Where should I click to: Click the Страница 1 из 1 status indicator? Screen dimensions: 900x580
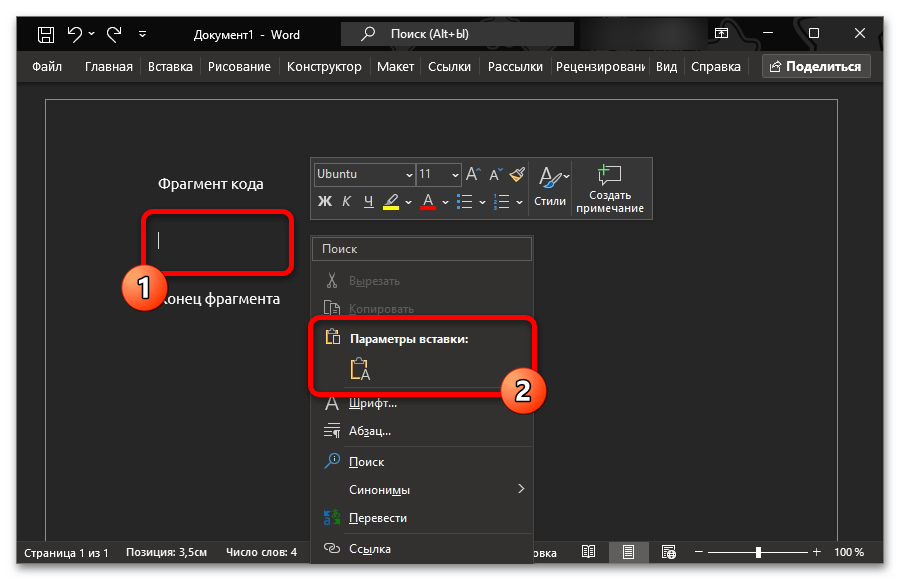tap(66, 552)
